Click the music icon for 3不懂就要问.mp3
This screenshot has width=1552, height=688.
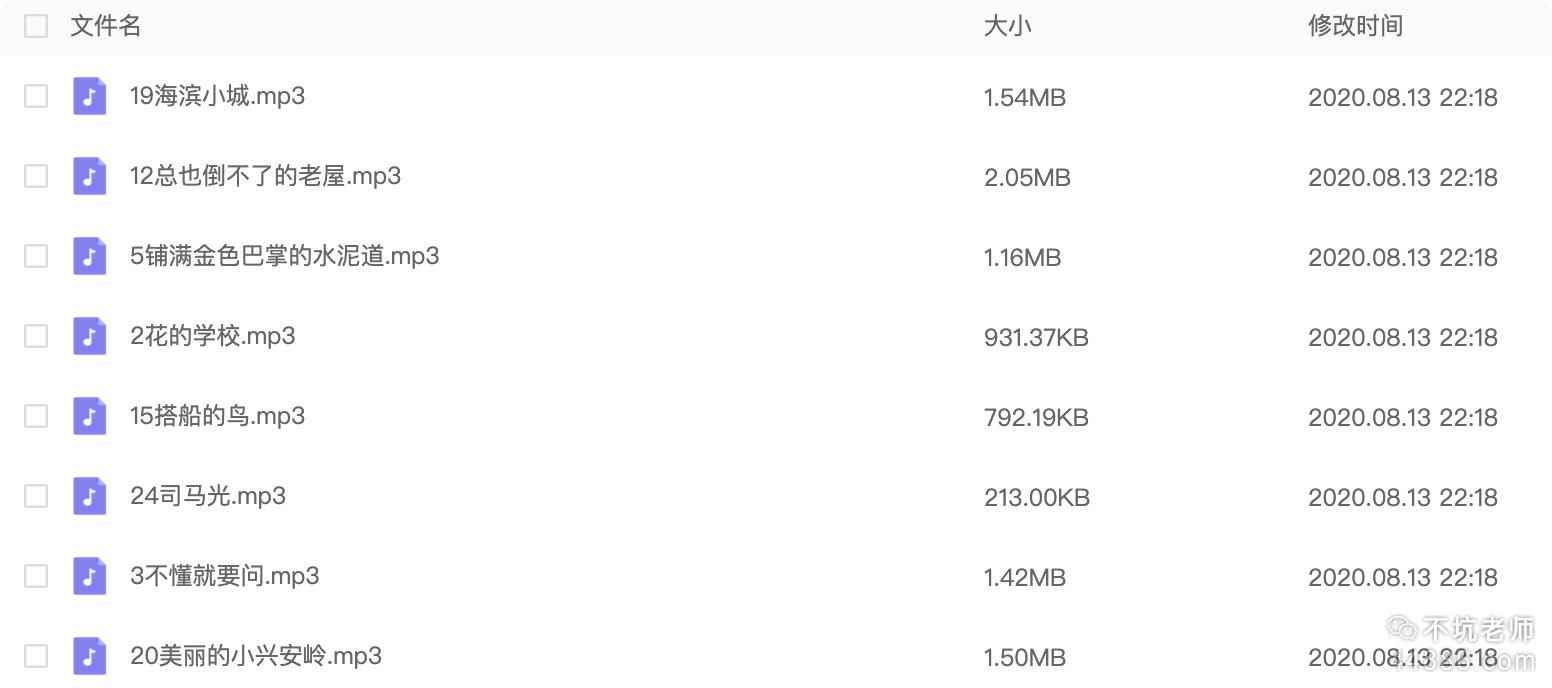tap(90, 576)
